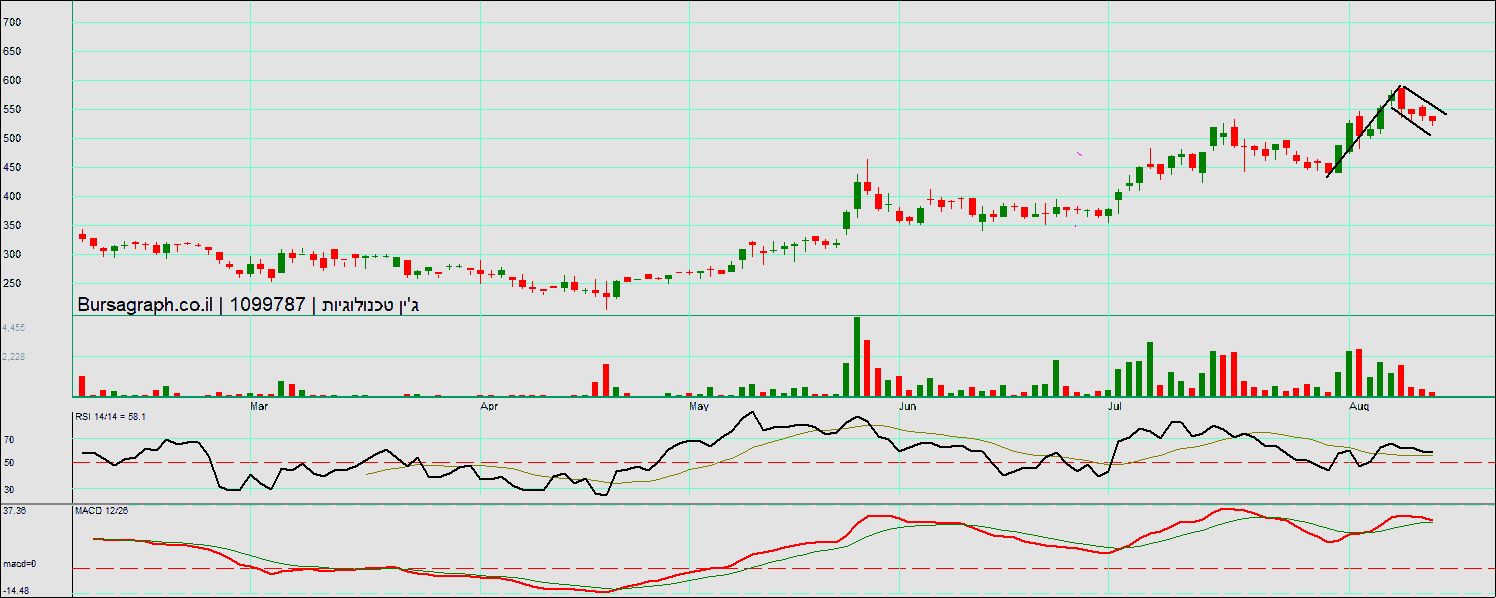
Task: Click the macd=0 level label
Action: pyautogui.click(x=19, y=564)
